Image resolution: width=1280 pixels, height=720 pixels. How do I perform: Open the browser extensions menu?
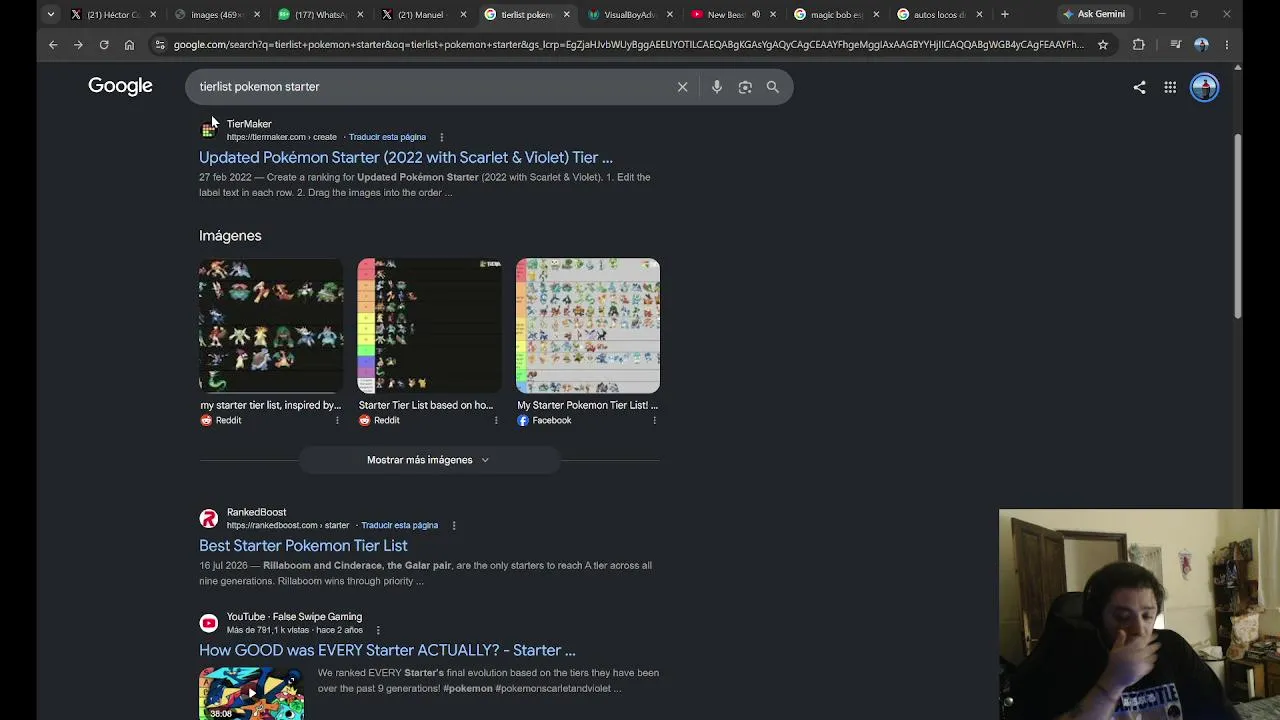click(x=1138, y=44)
